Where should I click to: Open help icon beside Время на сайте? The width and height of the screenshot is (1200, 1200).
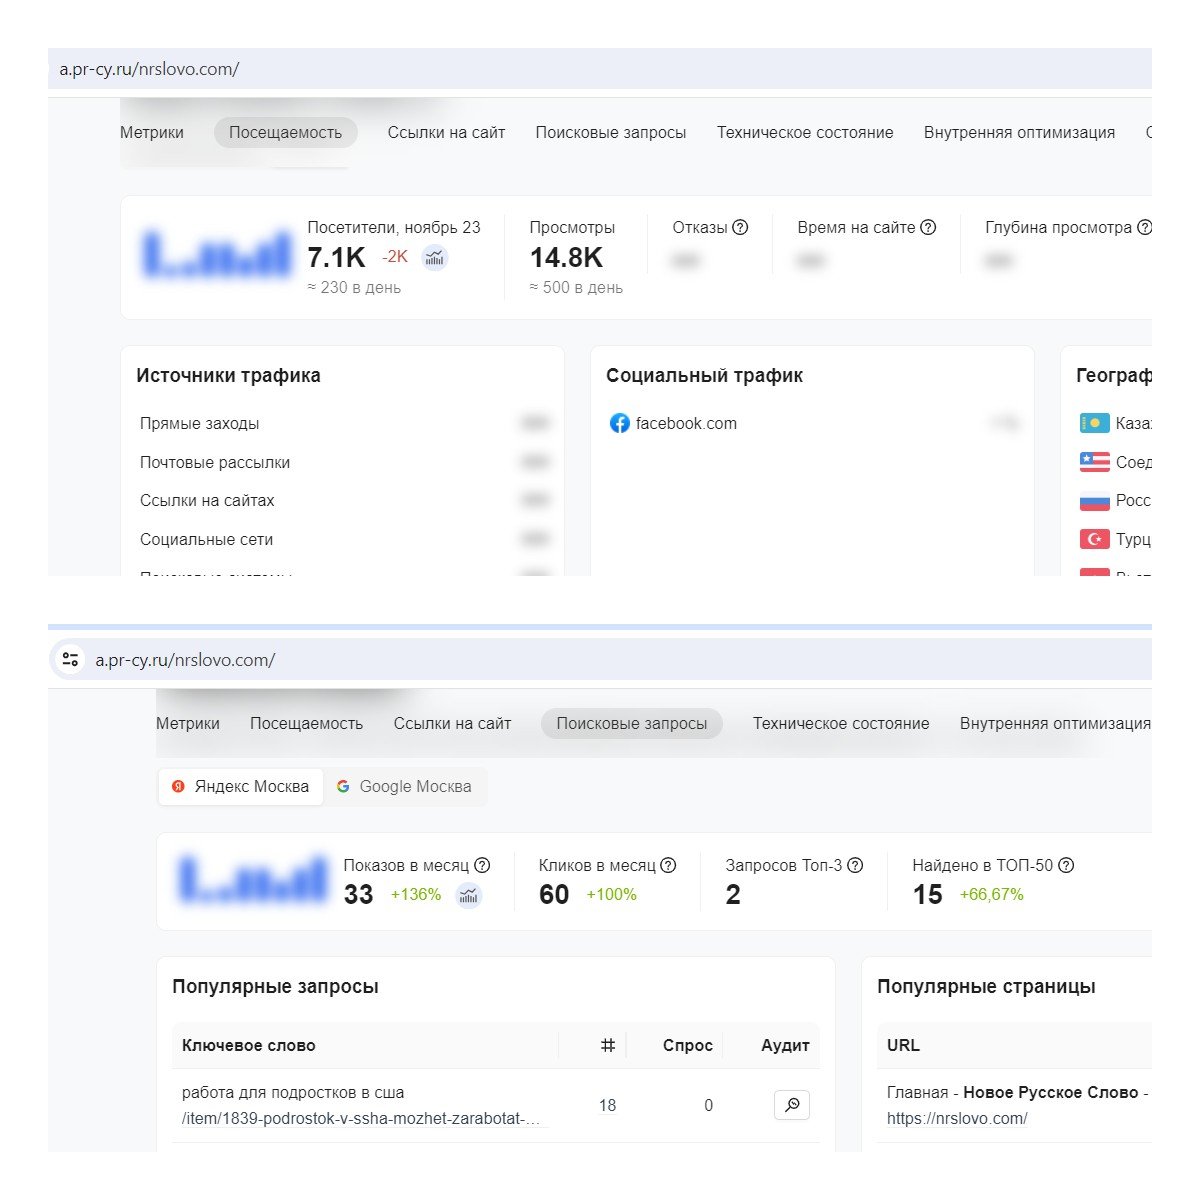click(928, 227)
